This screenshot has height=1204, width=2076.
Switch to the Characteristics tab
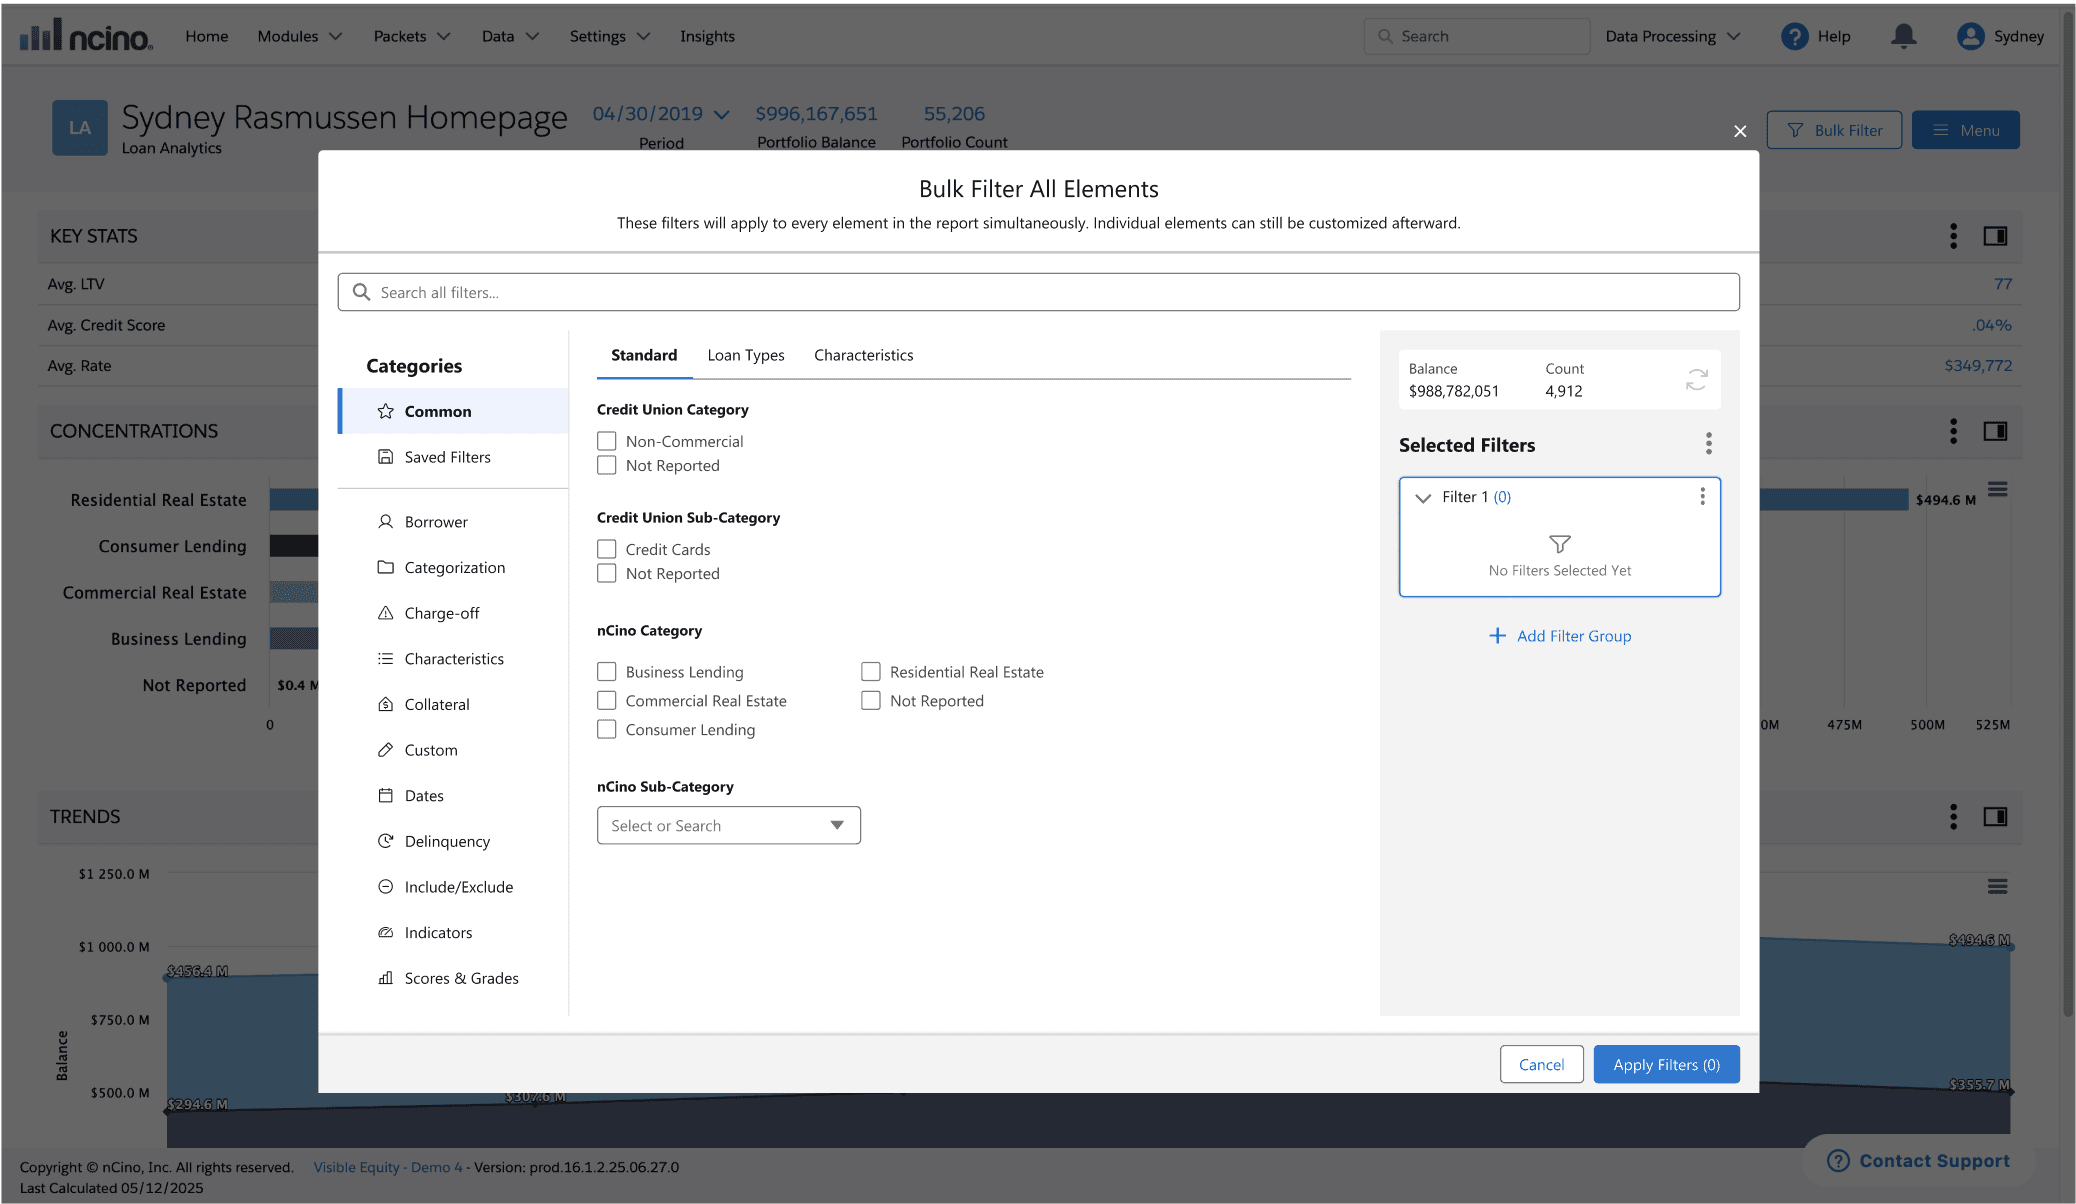(x=863, y=355)
